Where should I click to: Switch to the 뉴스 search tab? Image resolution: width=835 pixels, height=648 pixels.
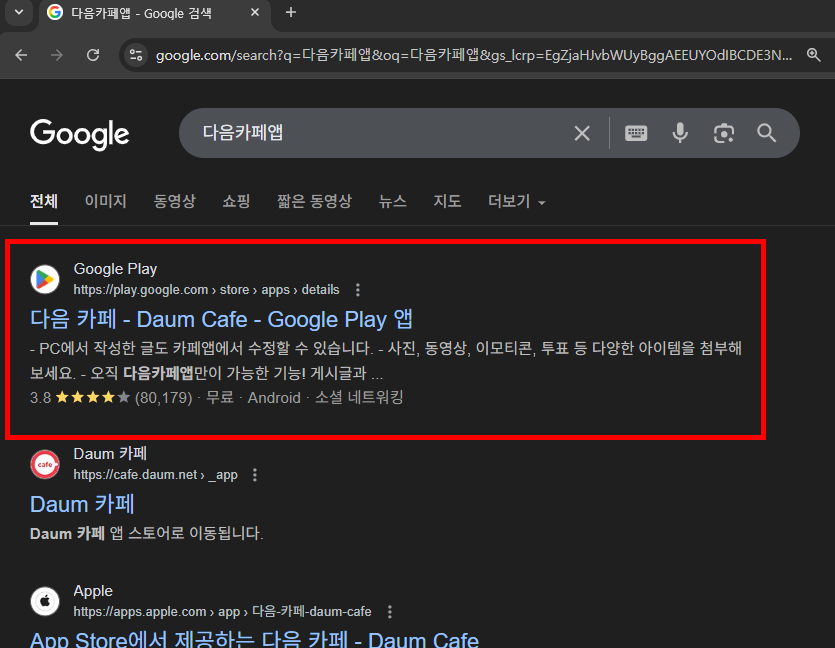(392, 201)
